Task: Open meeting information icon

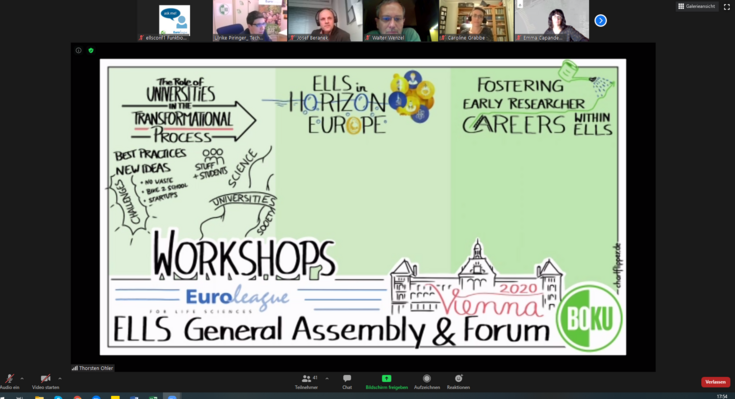Action: [78, 50]
